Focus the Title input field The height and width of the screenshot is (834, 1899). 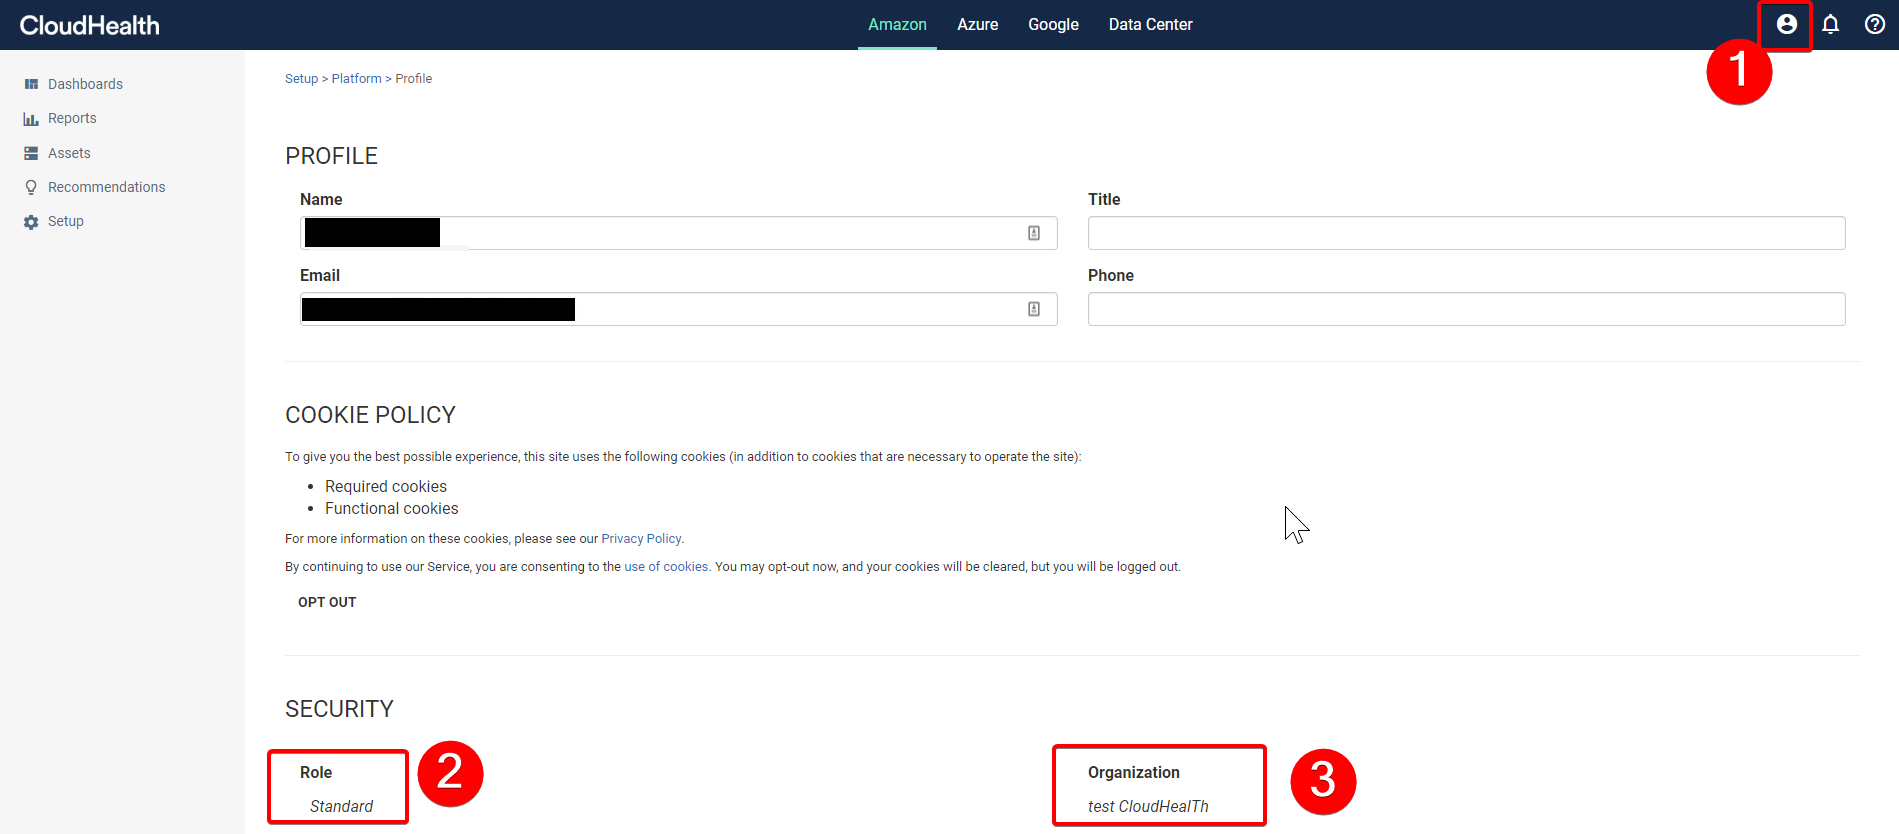click(1466, 233)
